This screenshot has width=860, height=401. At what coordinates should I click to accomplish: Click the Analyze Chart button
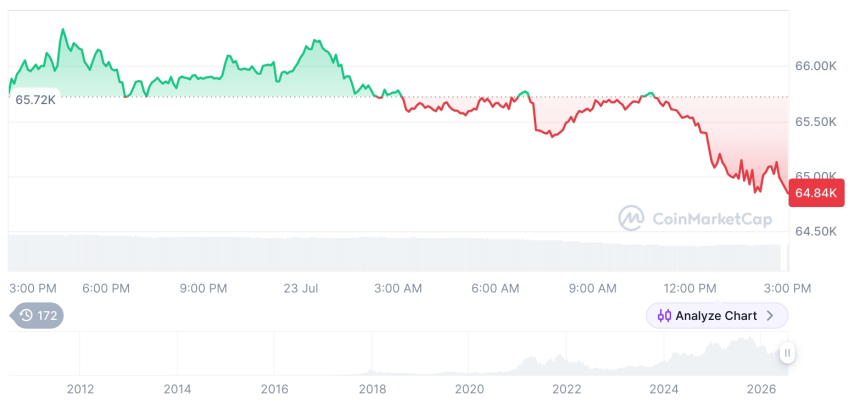(717, 316)
